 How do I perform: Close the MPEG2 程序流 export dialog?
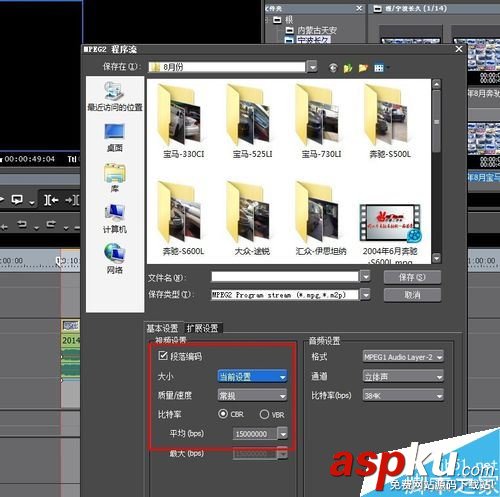459,49
